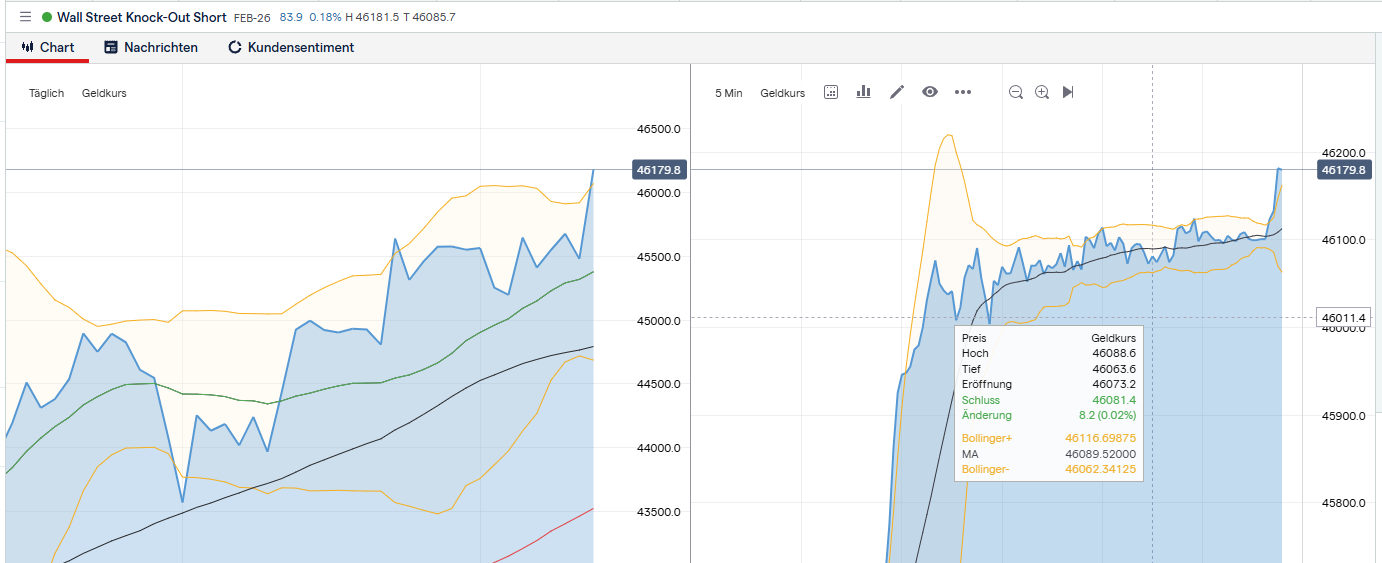Click the Bollinger+ value 46116.69875
This screenshot has height=563, width=1382.
[1100, 438]
